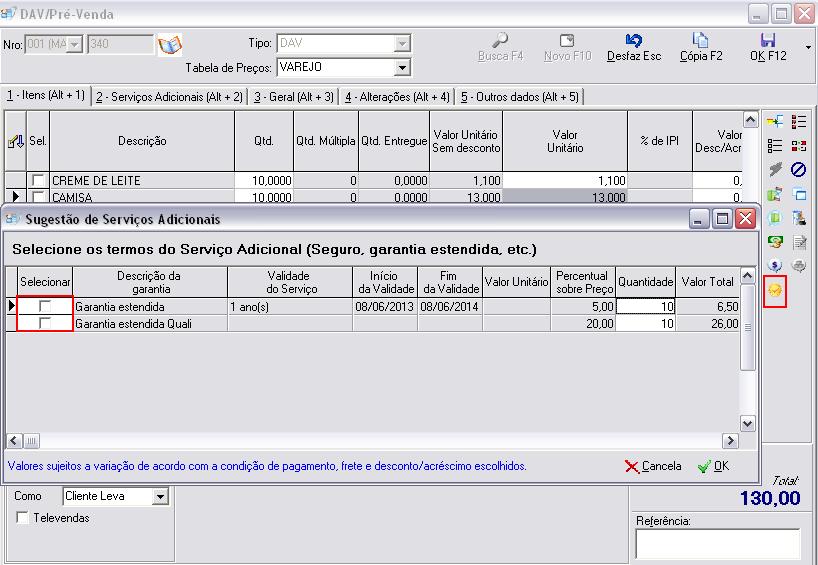Select the Garantia estendida checkbox
This screenshot has height=565, width=818.
point(45,307)
